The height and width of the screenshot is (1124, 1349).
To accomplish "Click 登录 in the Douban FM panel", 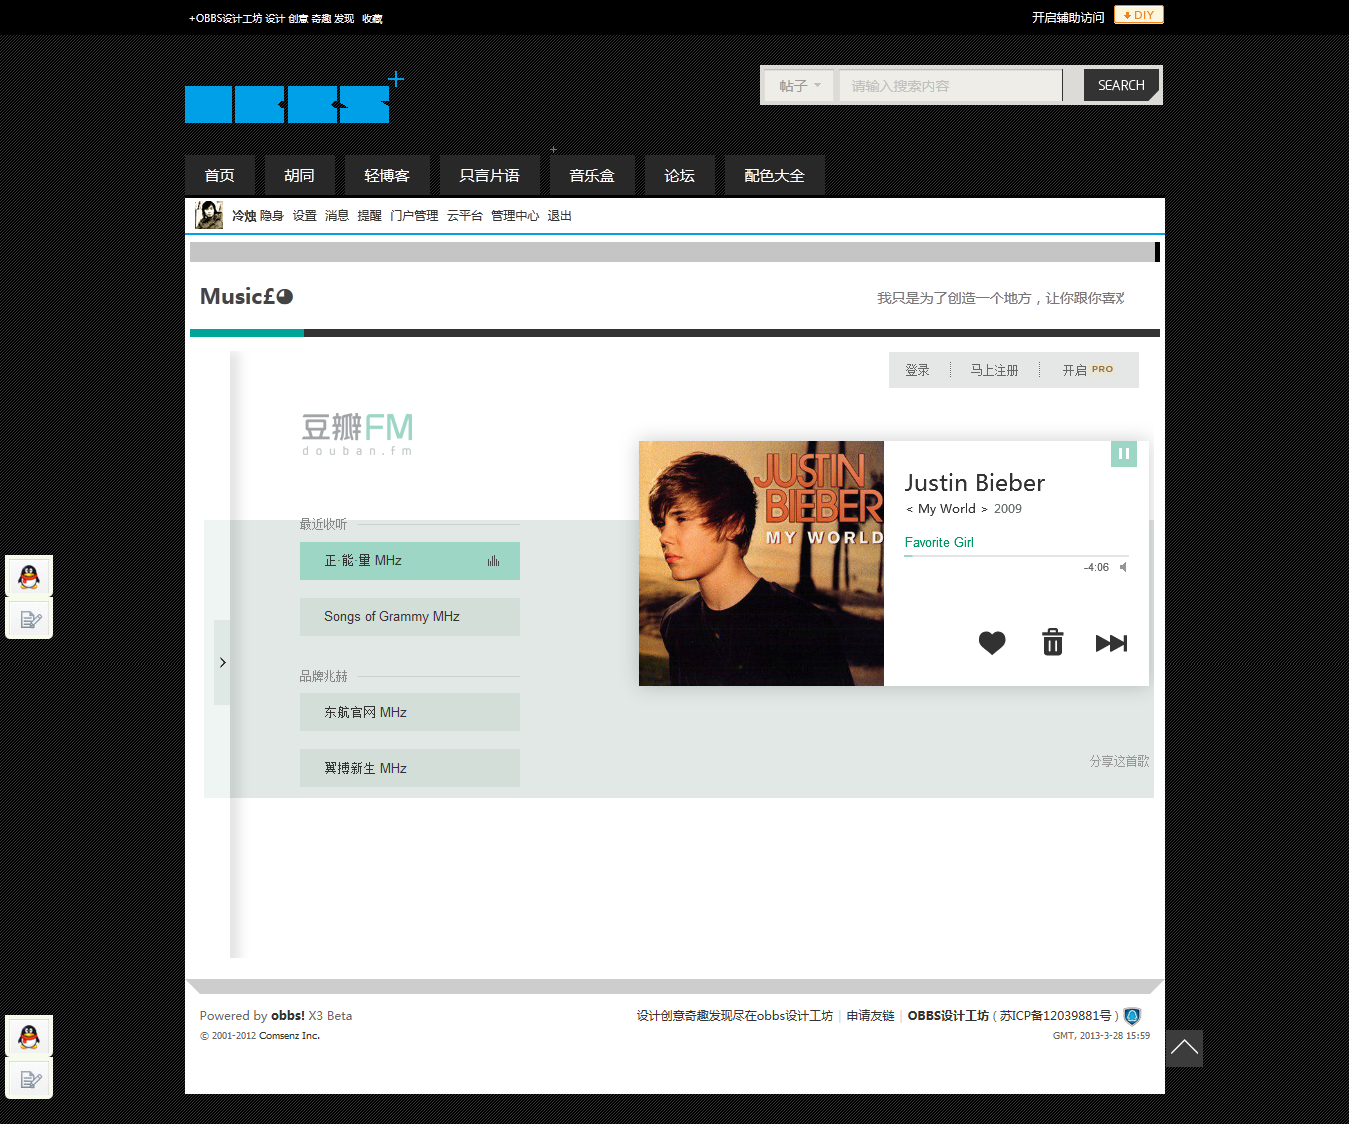I will (918, 370).
